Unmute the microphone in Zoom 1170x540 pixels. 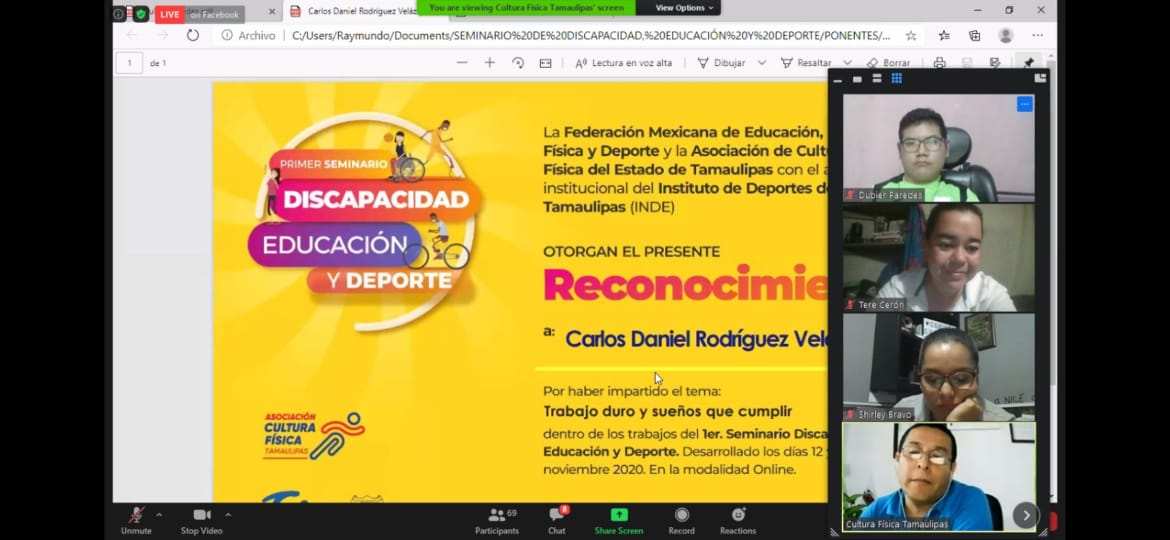pyautogui.click(x=136, y=517)
